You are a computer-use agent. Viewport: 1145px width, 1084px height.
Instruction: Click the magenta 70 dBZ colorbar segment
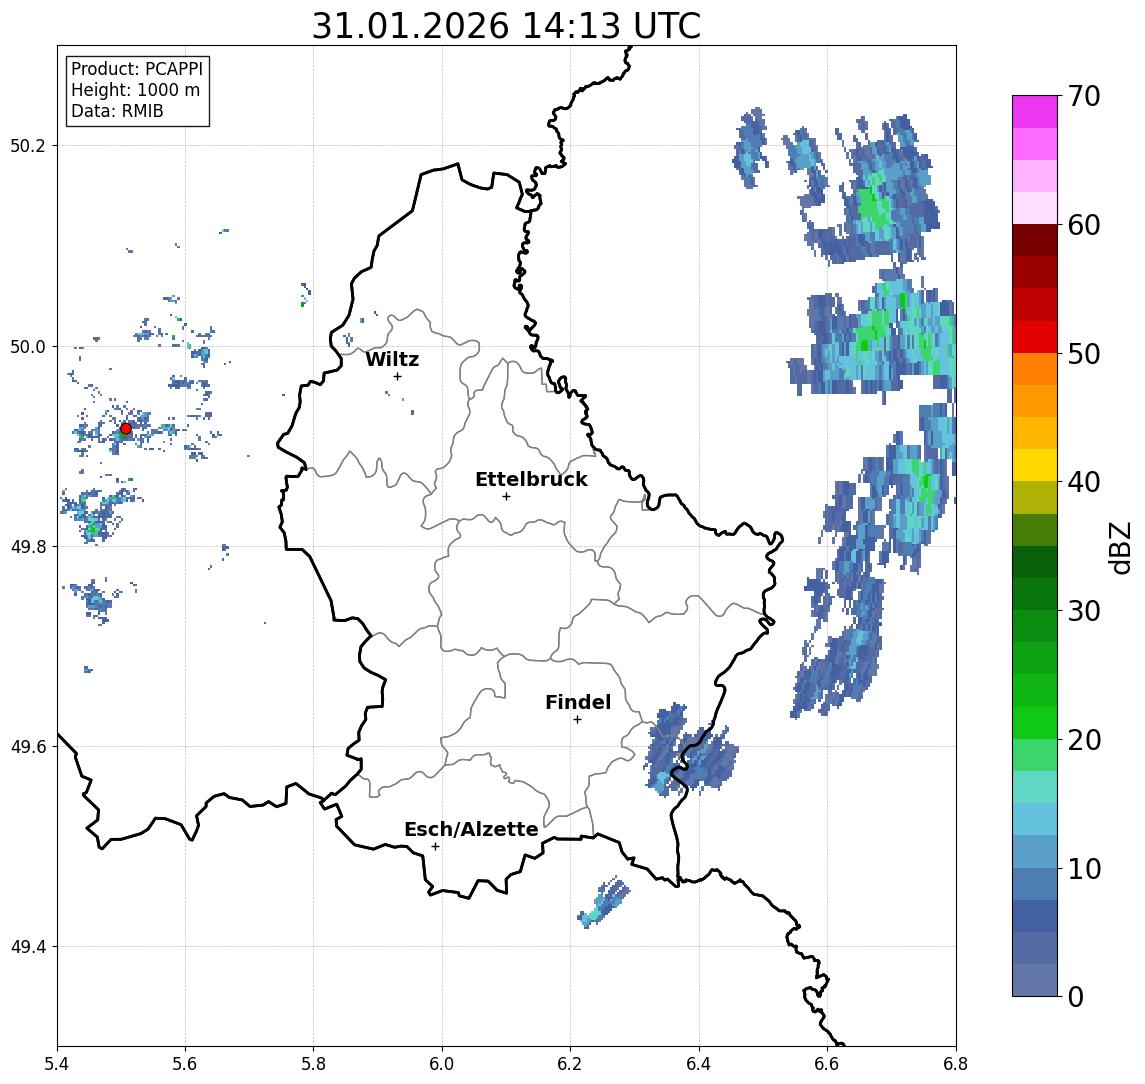pyautogui.click(x=1035, y=112)
